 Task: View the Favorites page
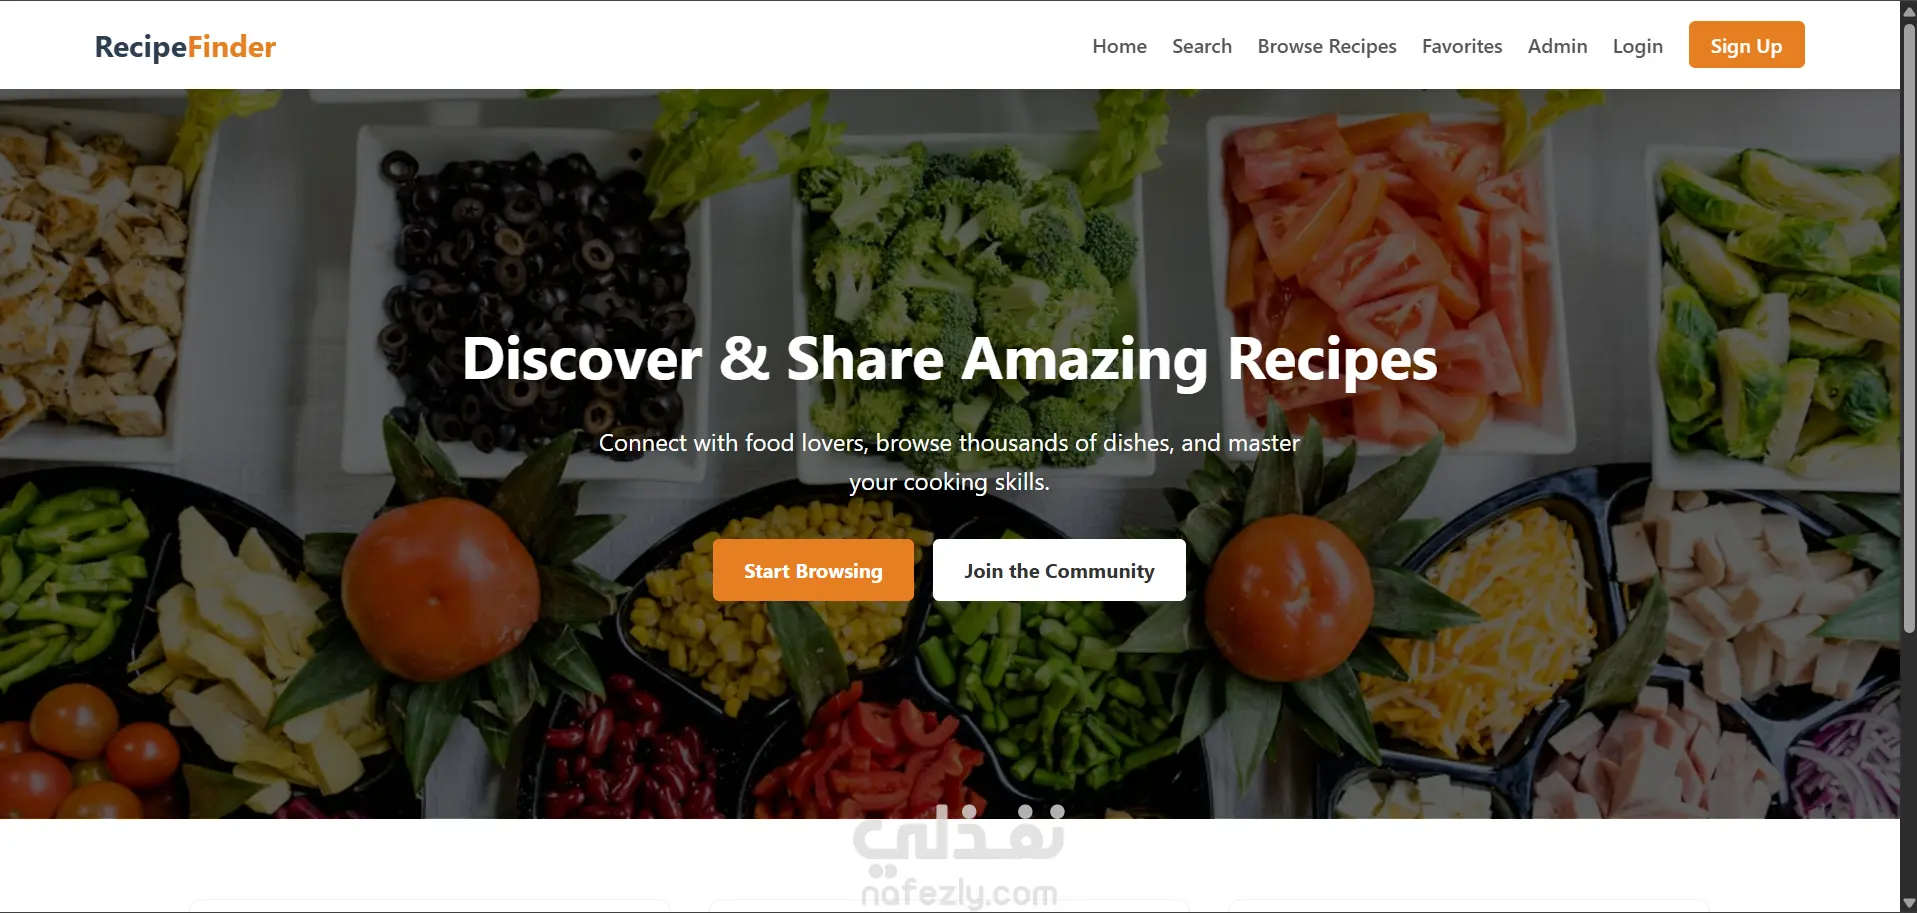coord(1462,46)
